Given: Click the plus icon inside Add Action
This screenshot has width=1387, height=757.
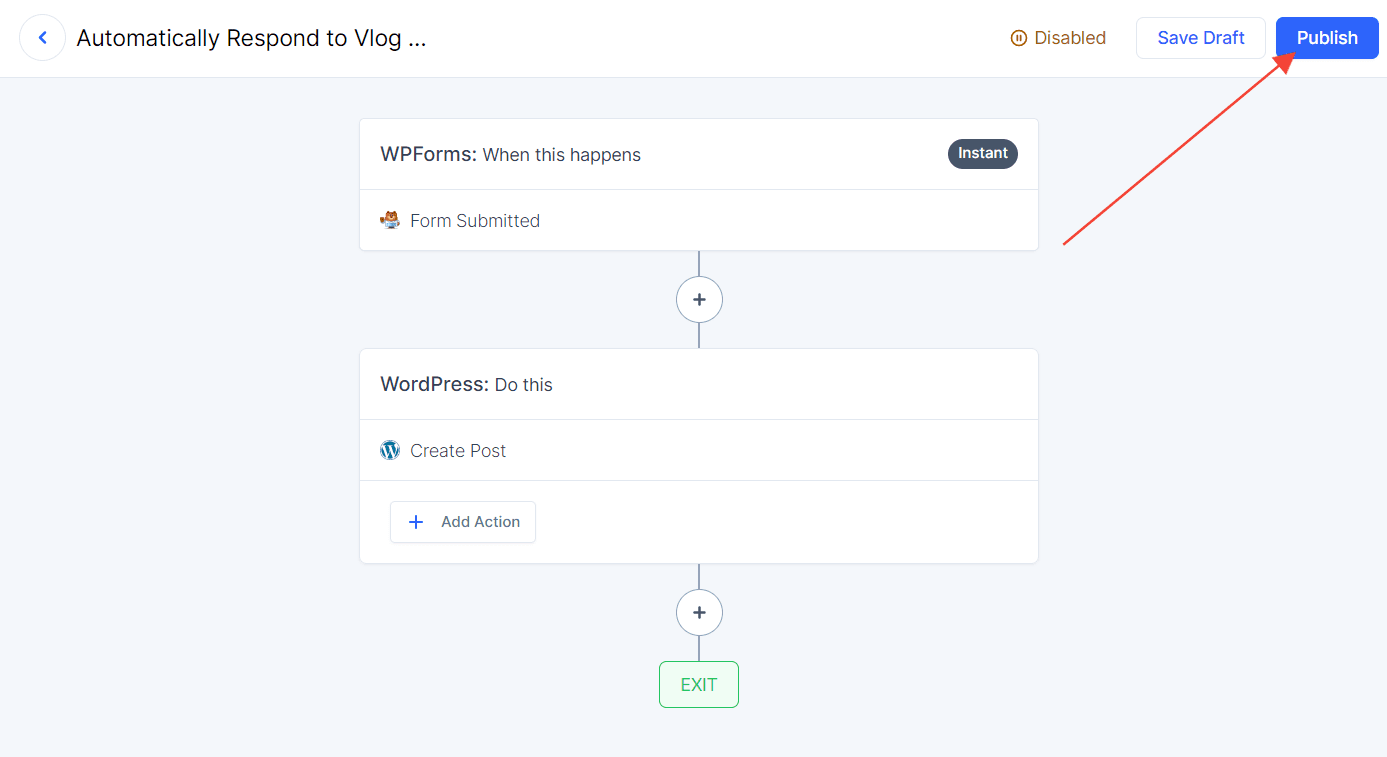Looking at the screenshot, I should [416, 522].
